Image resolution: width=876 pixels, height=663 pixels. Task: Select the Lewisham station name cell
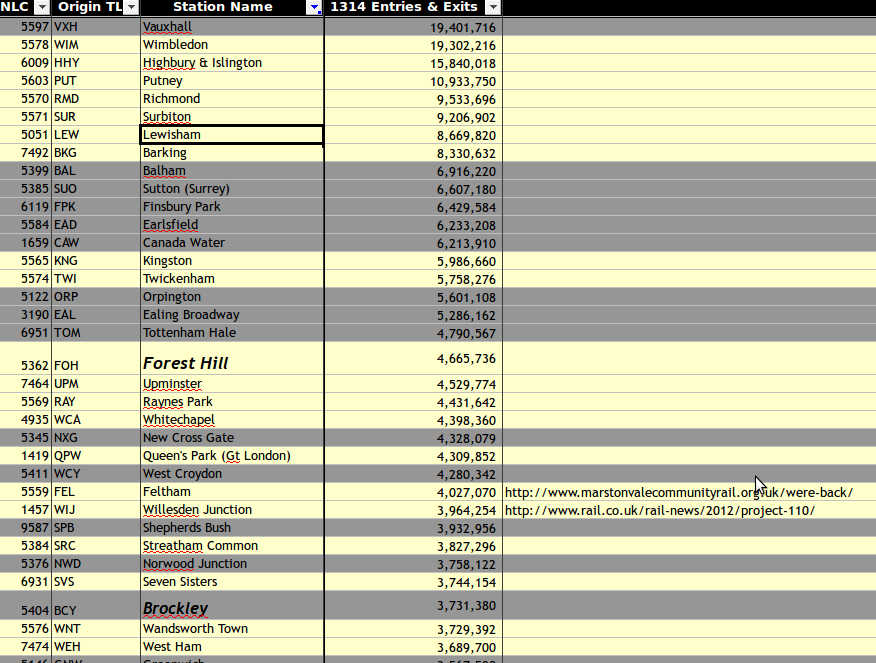(231, 135)
